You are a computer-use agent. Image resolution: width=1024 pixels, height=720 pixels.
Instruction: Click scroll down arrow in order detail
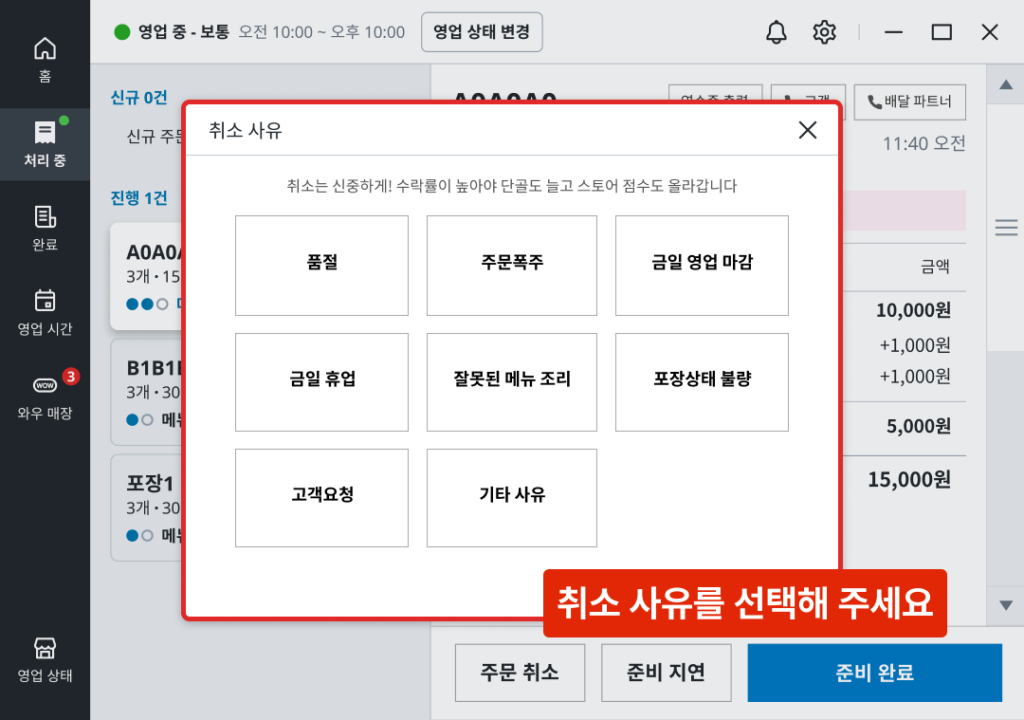tap(1006, 606)
